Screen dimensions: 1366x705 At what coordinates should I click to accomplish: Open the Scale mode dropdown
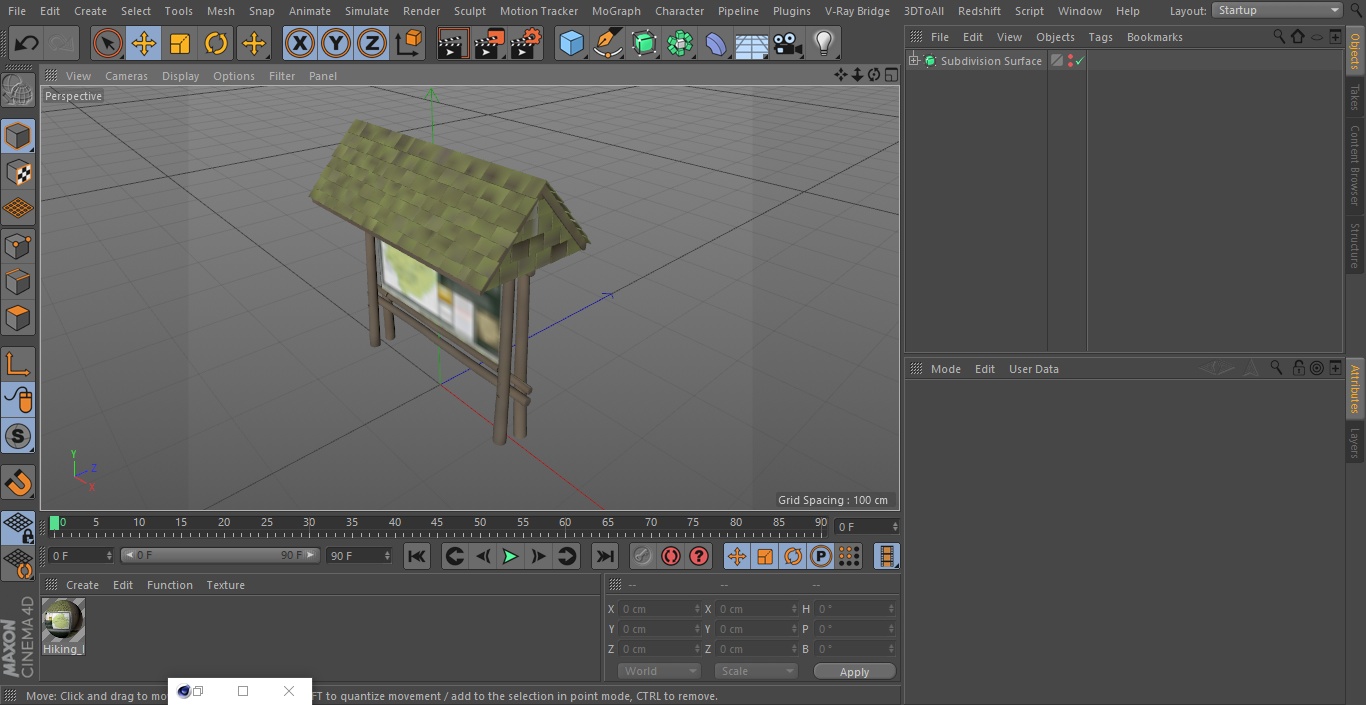click(756, 671)
